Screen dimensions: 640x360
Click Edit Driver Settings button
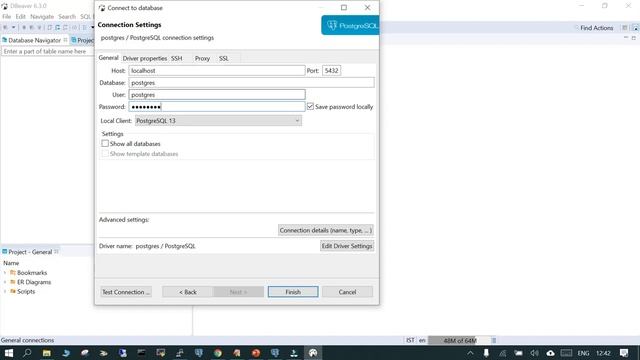click(347, 246)
